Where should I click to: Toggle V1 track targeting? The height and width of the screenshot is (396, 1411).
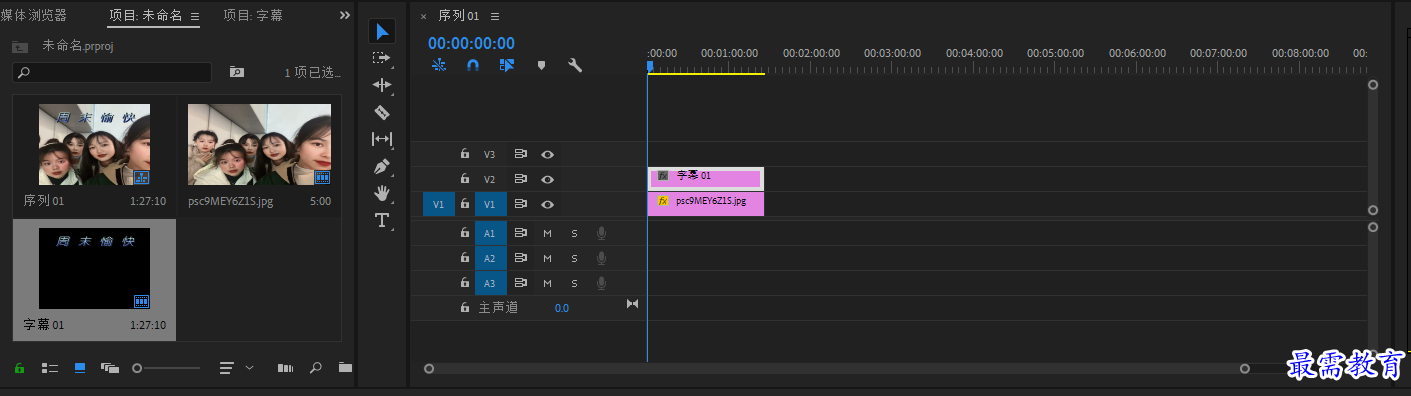pyautogui.click(x=490, y=204)
